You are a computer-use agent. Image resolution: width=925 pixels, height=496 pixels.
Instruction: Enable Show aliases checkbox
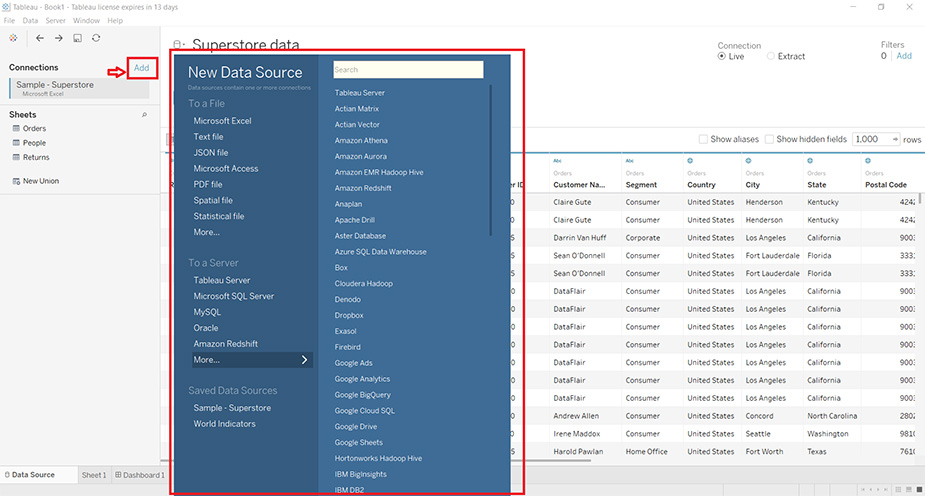click(703, 139)
